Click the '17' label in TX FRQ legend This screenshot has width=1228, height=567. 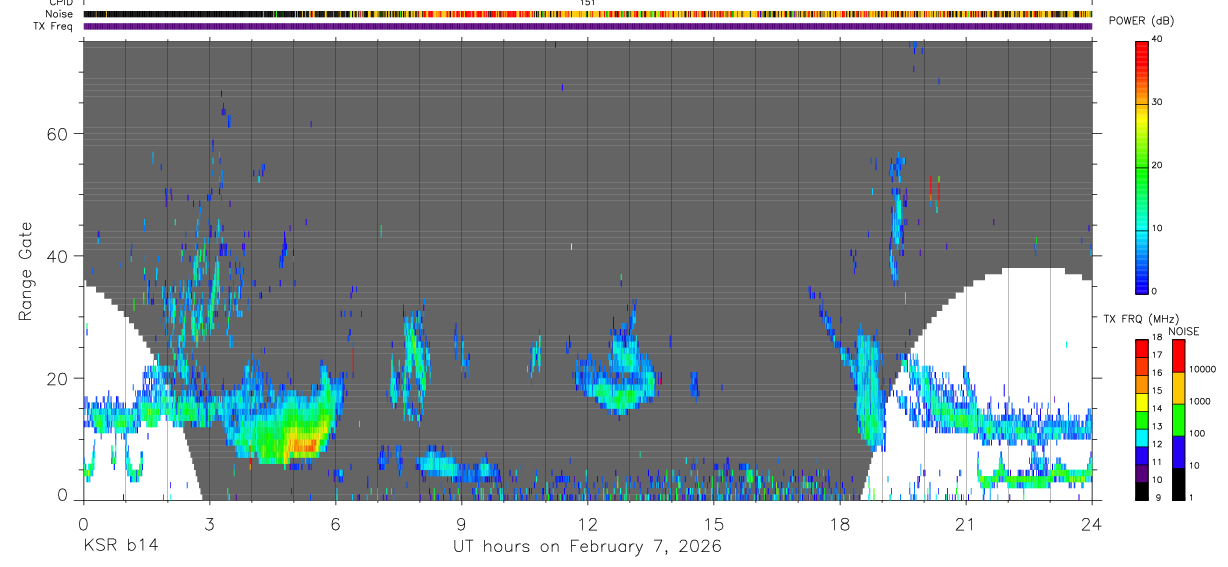[1157, 356]
